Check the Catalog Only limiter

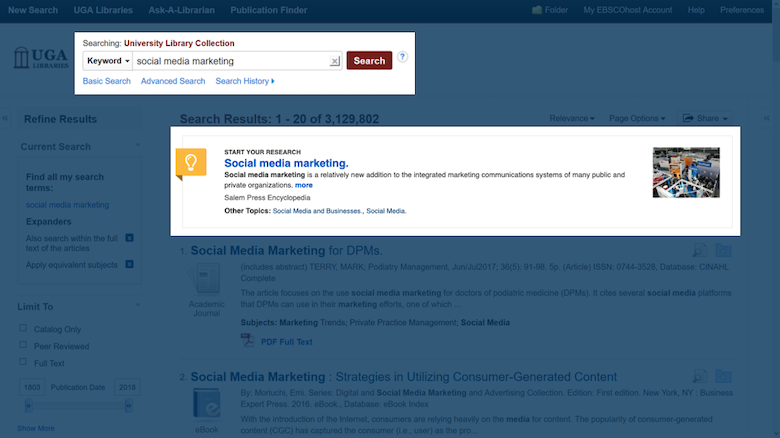(23, 328)
